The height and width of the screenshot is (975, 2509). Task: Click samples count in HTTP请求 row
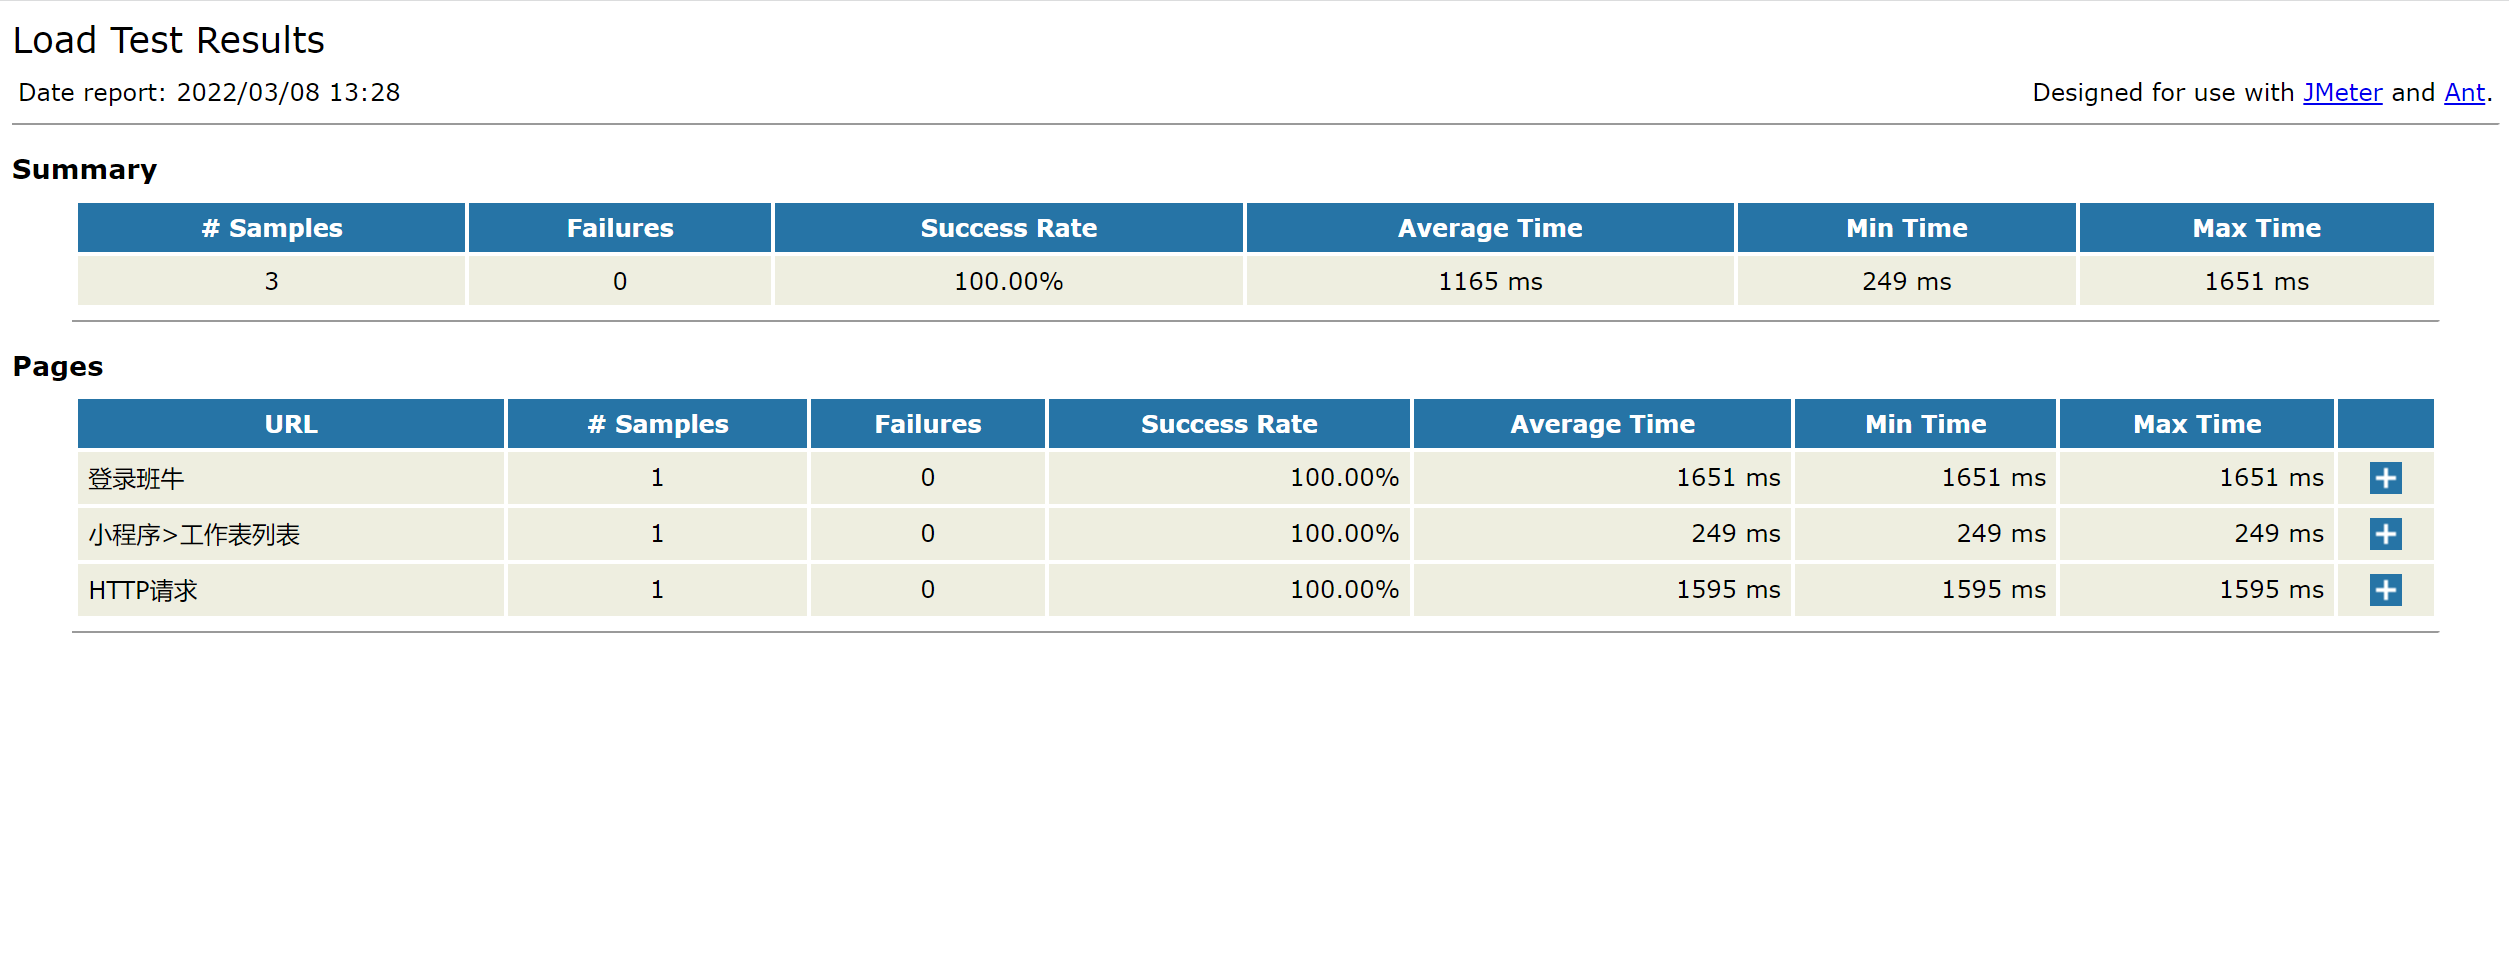click(x=657, y=590)
